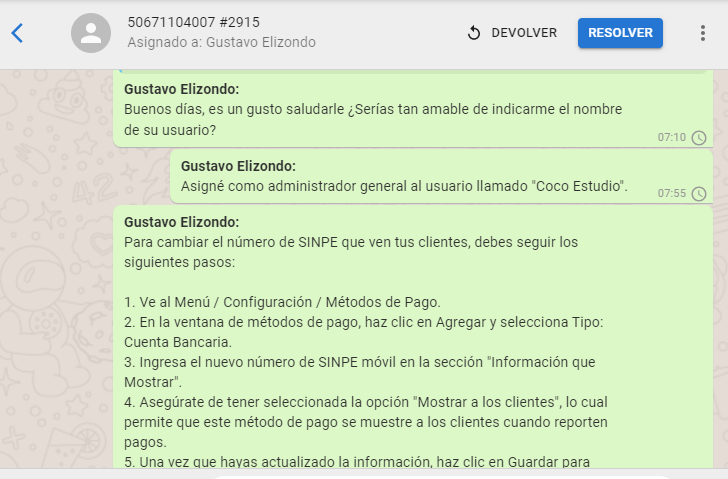Click the 'Asignado a: Gustavo Elizondo' subtitle
The image size is (728, 479).
pos(221,42)
